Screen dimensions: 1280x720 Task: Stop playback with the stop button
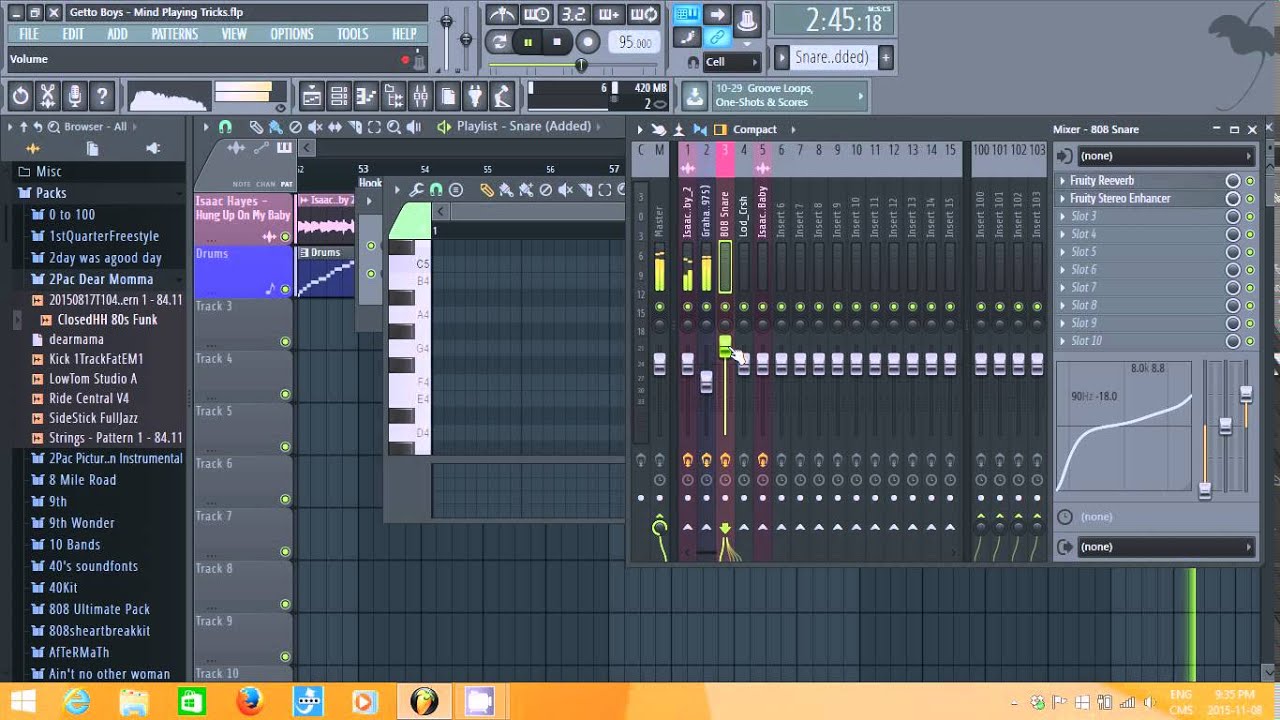[557, 42]
